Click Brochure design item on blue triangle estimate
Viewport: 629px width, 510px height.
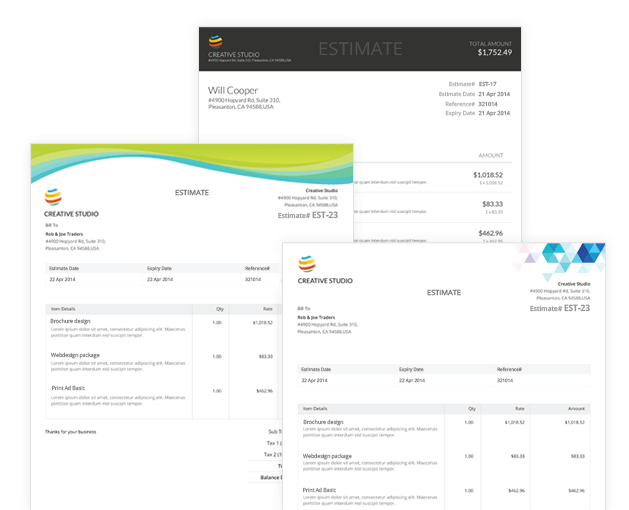[x=323, y=422]
